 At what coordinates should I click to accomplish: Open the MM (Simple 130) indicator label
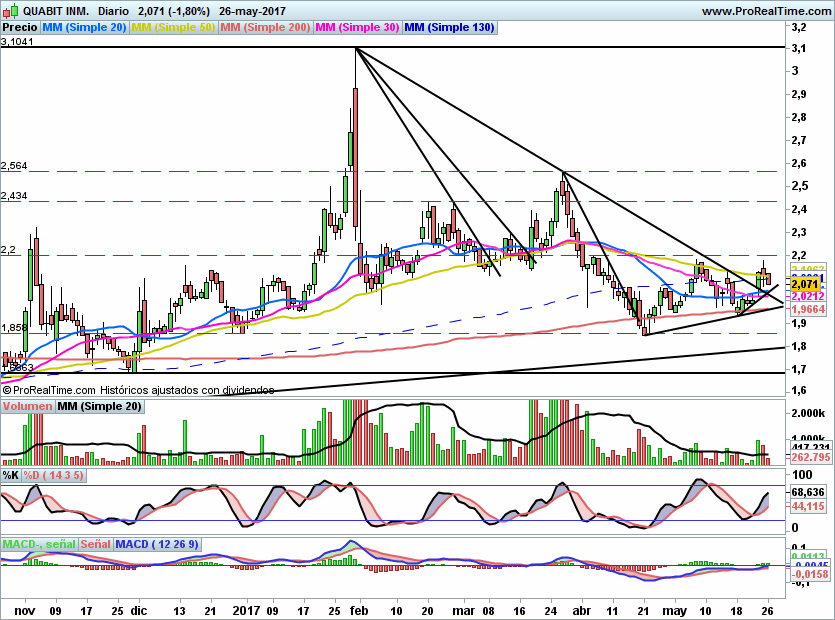tap(450, 27)
